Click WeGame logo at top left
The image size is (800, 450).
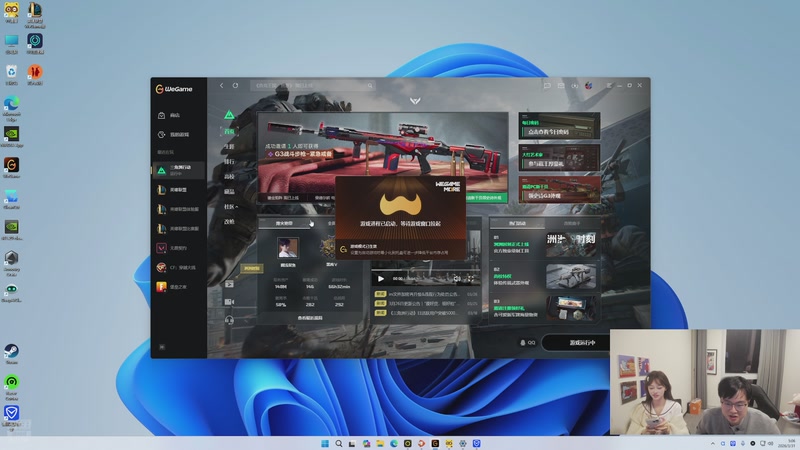click(x=174, y=89)
